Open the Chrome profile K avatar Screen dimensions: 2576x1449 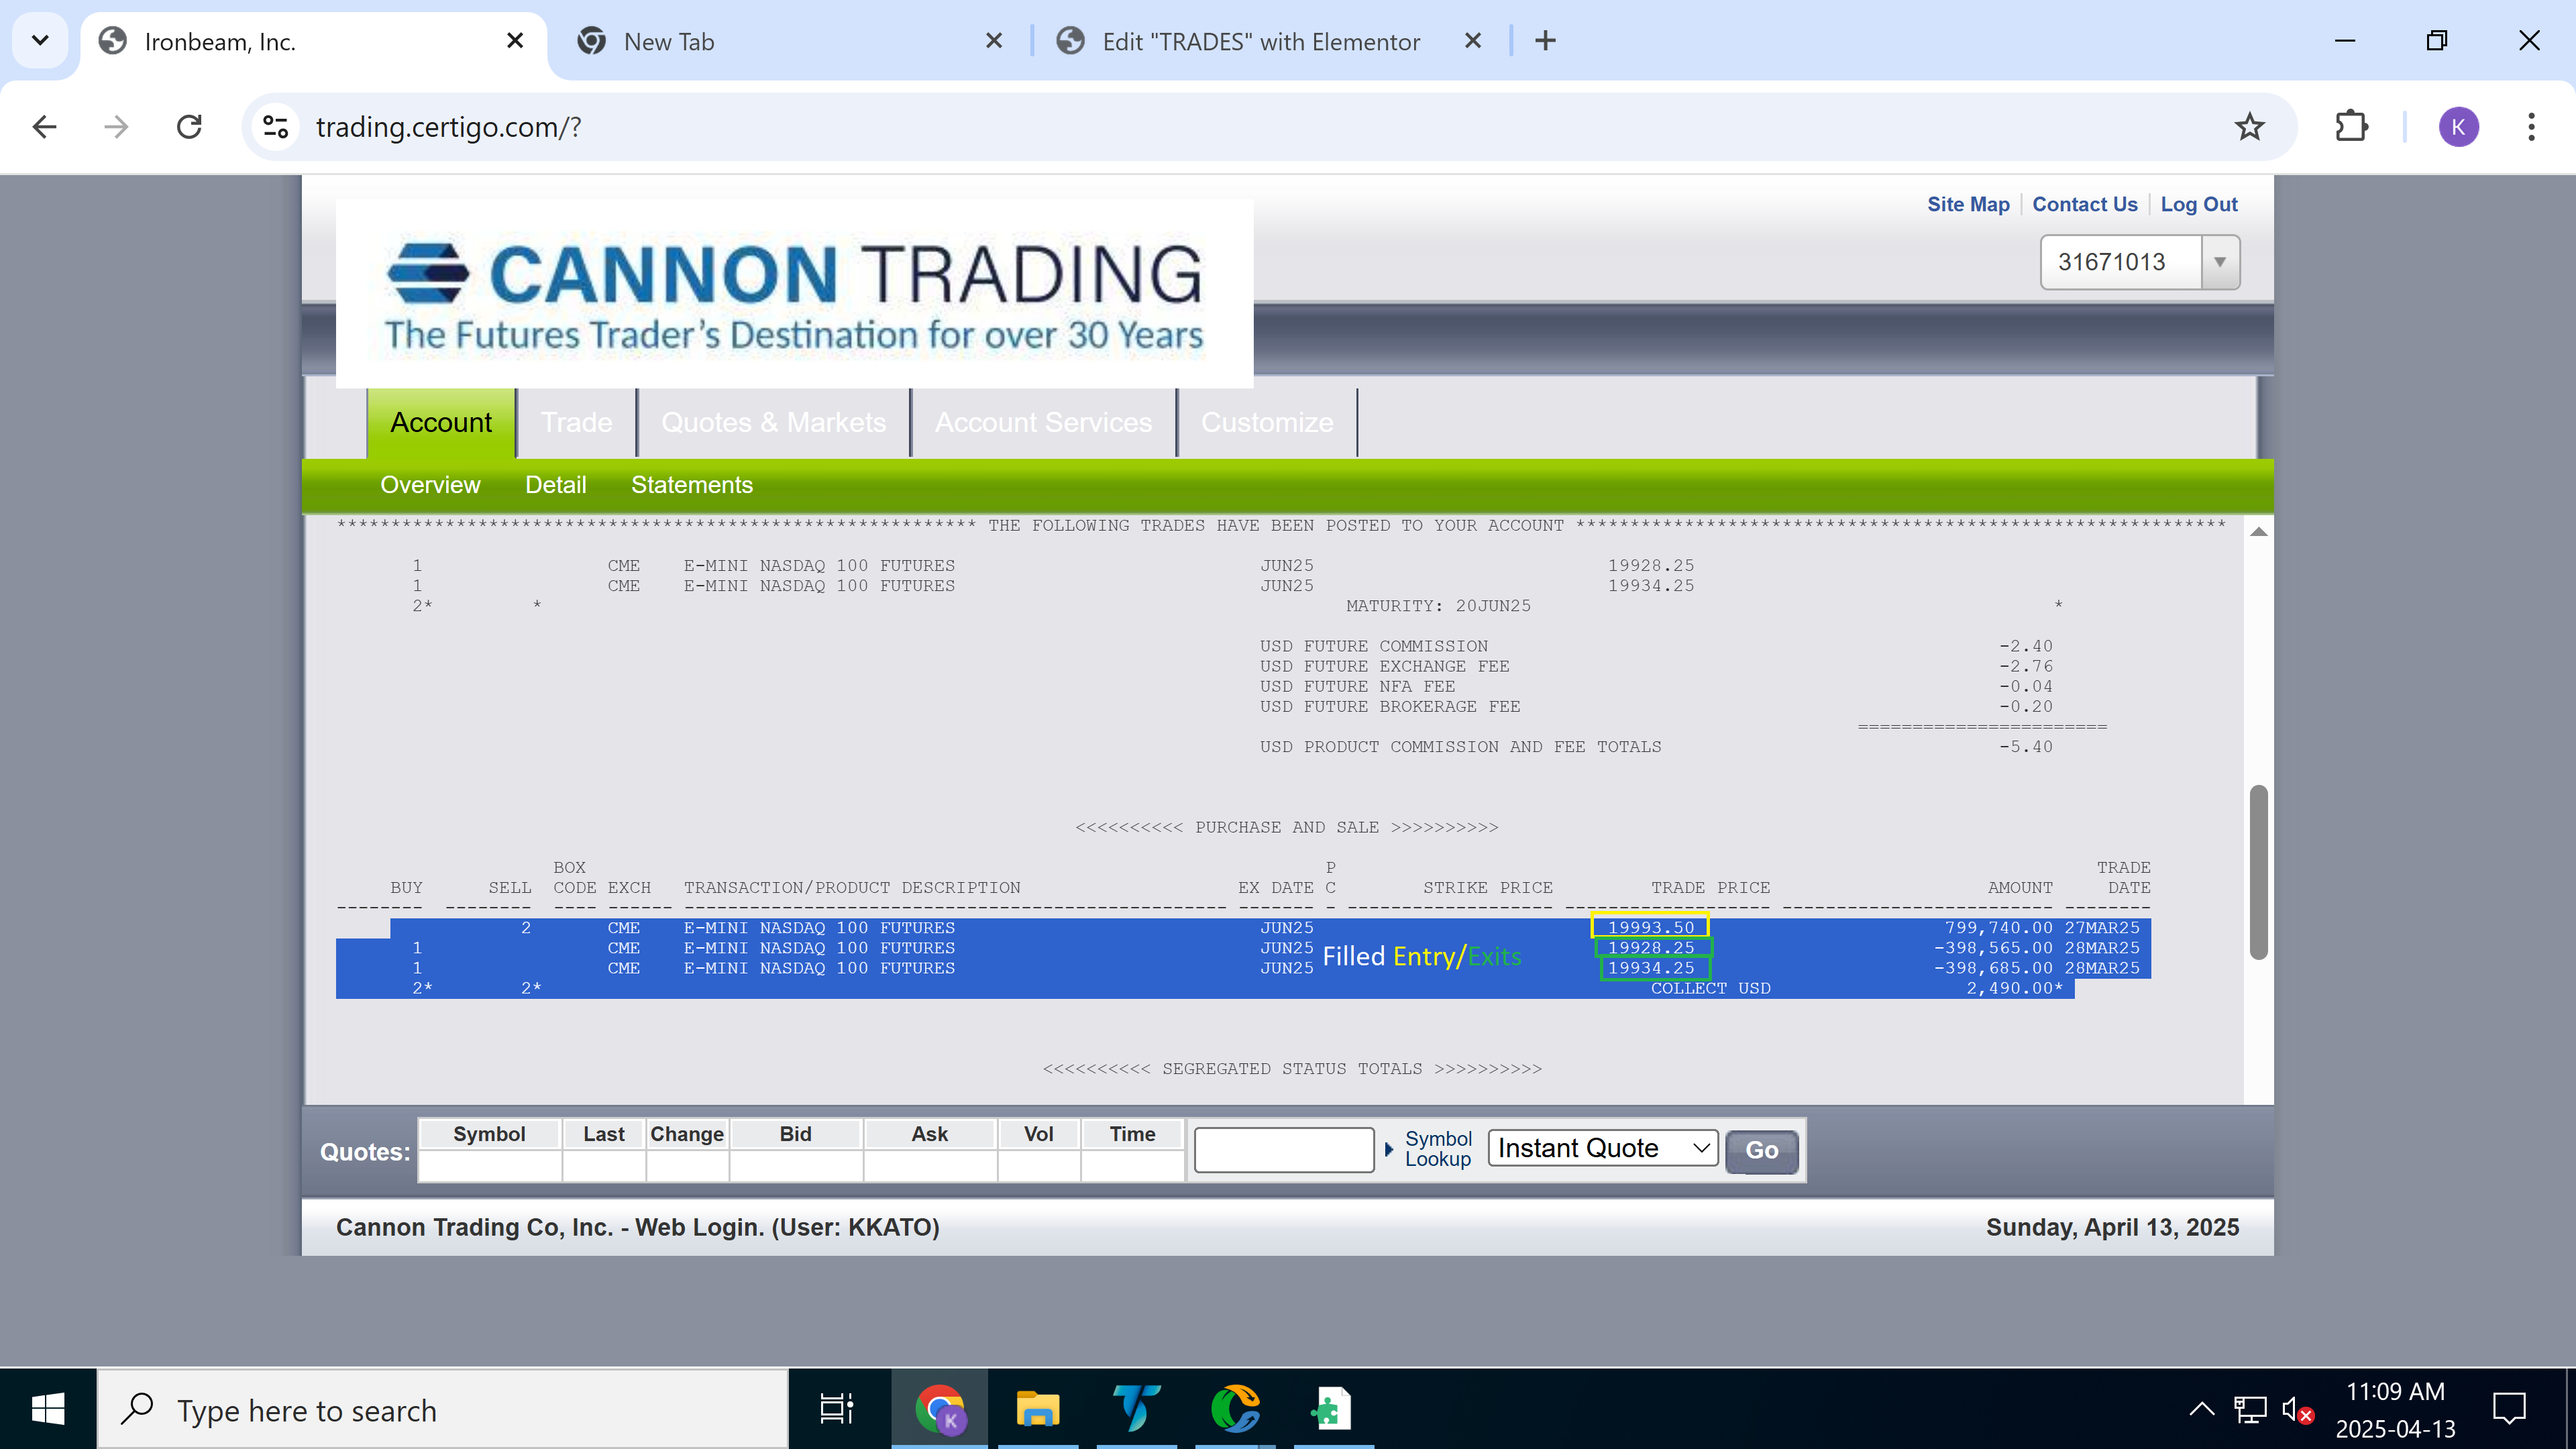2458,127
